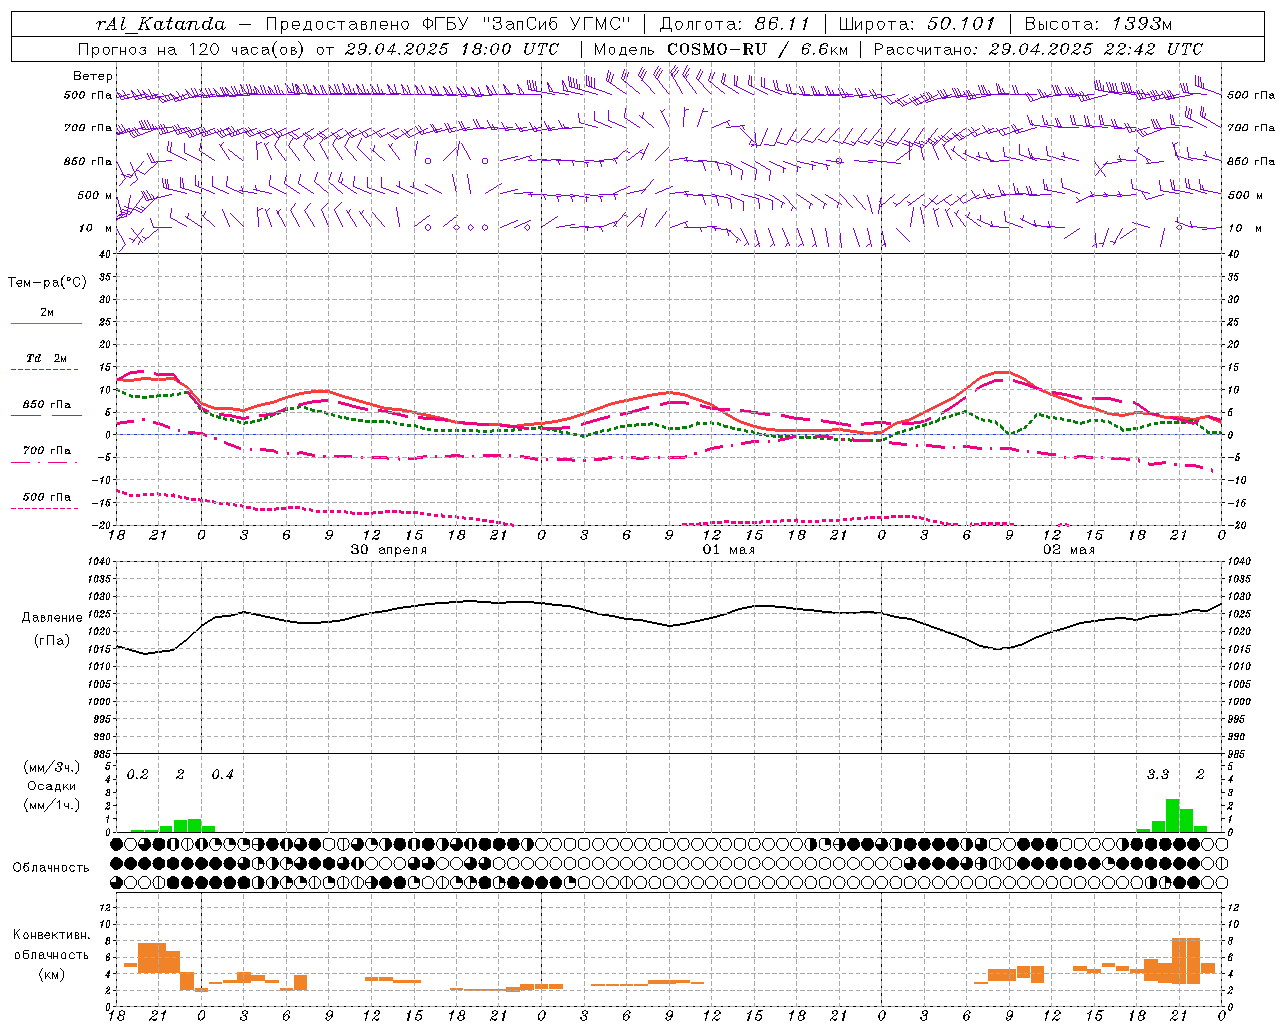1280x1024 pixels.
Task: Click the (мм/3ч.) precipitation unit label
Action: tap(51, 767)
